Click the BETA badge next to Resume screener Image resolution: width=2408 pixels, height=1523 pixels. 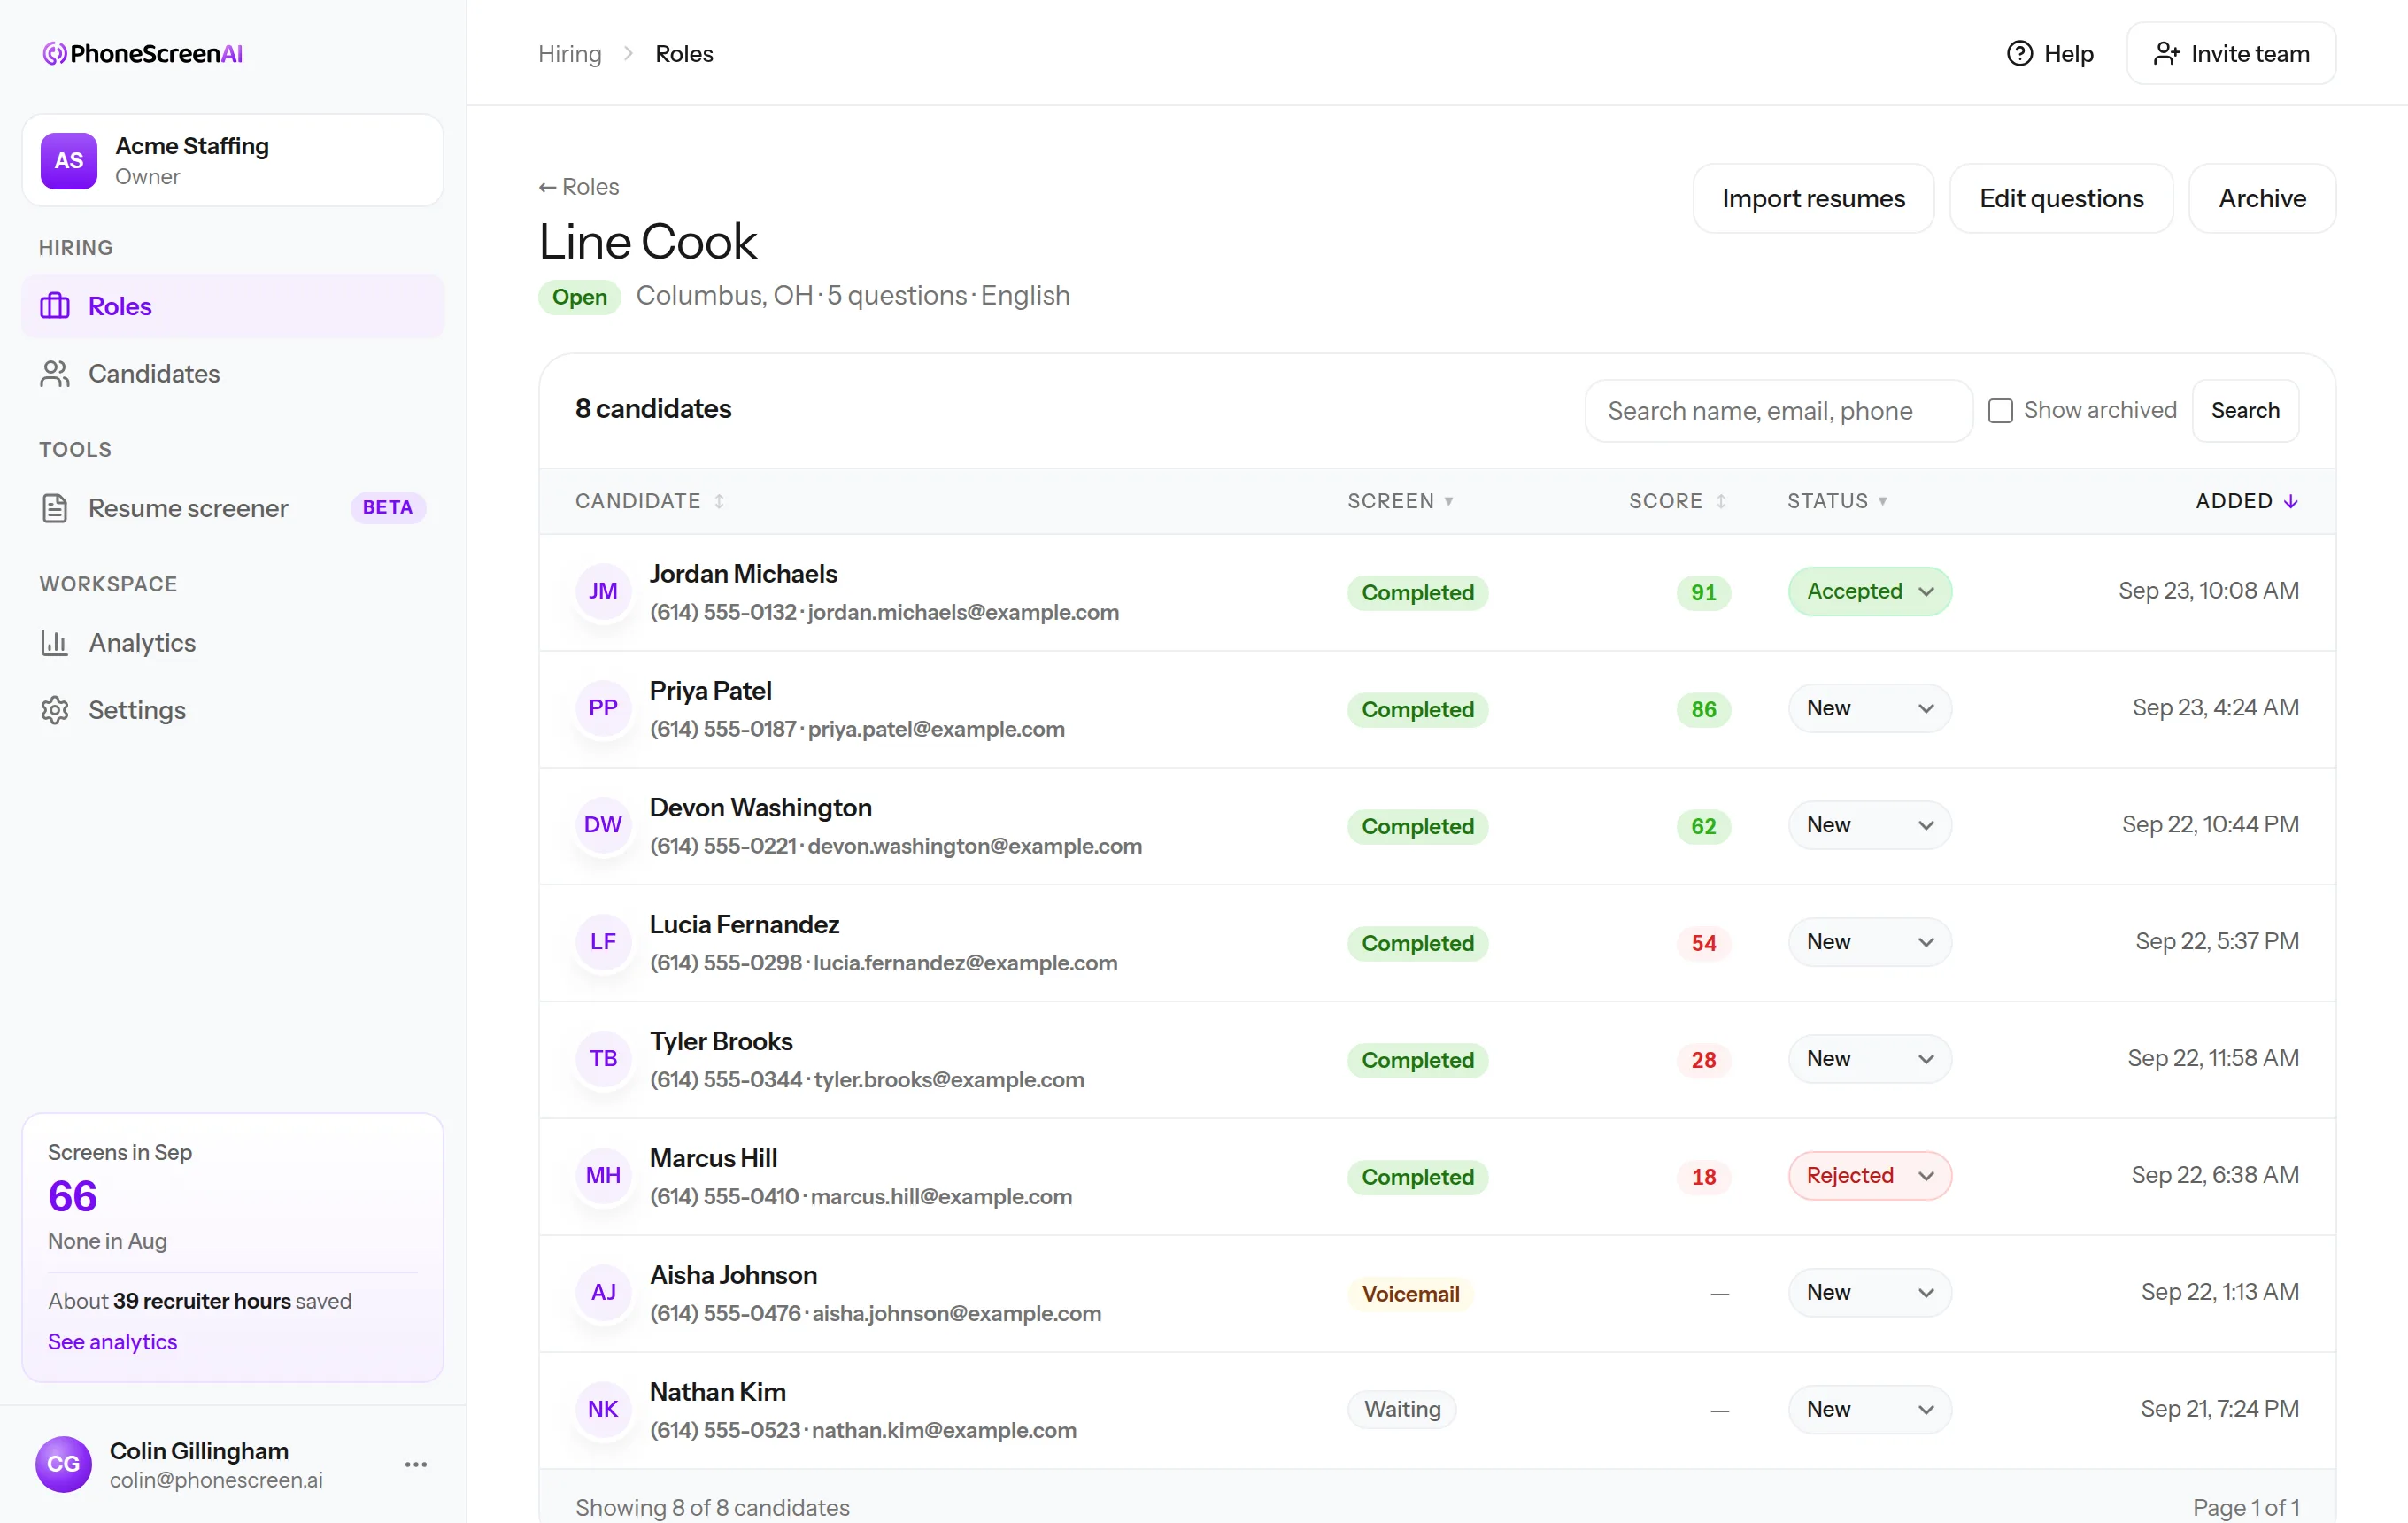tap(388, 507)
